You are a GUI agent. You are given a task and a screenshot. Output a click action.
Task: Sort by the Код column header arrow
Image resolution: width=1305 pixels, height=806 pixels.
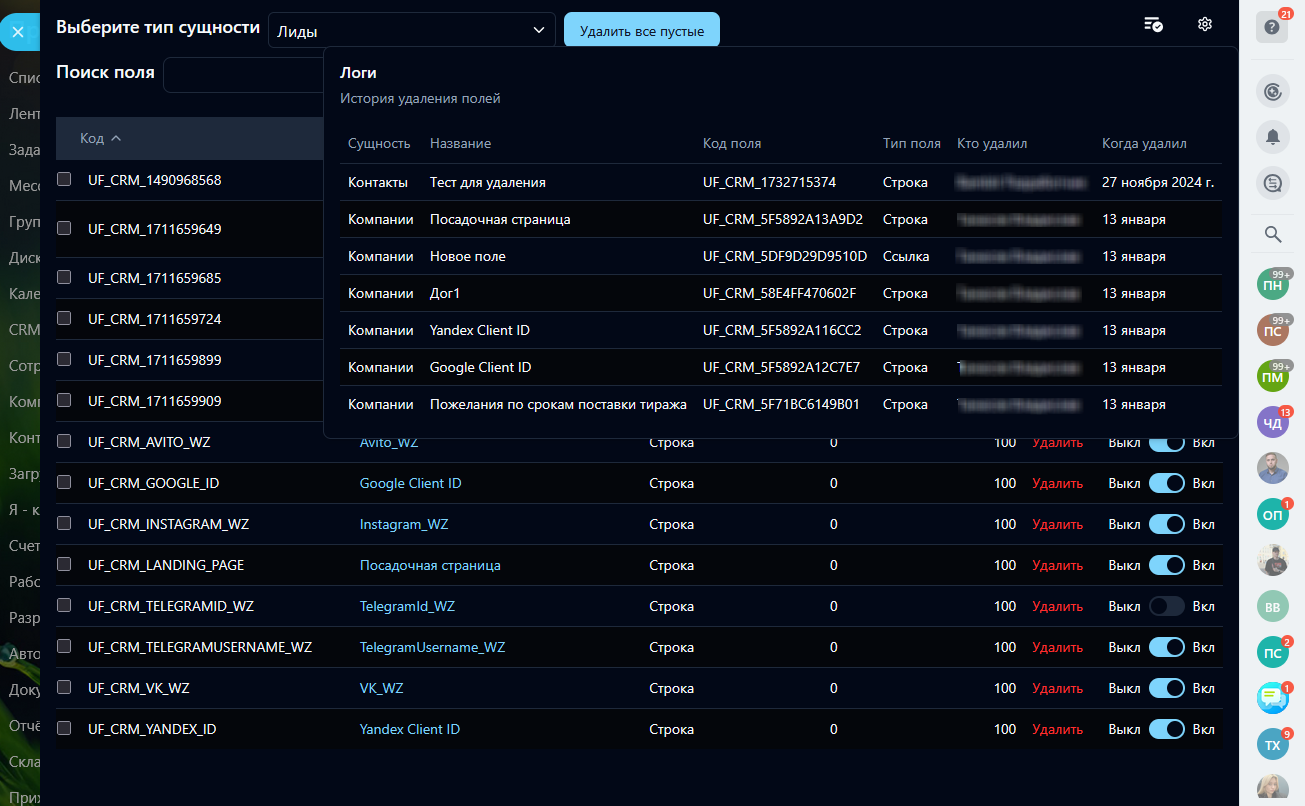(x=116, y=138)
